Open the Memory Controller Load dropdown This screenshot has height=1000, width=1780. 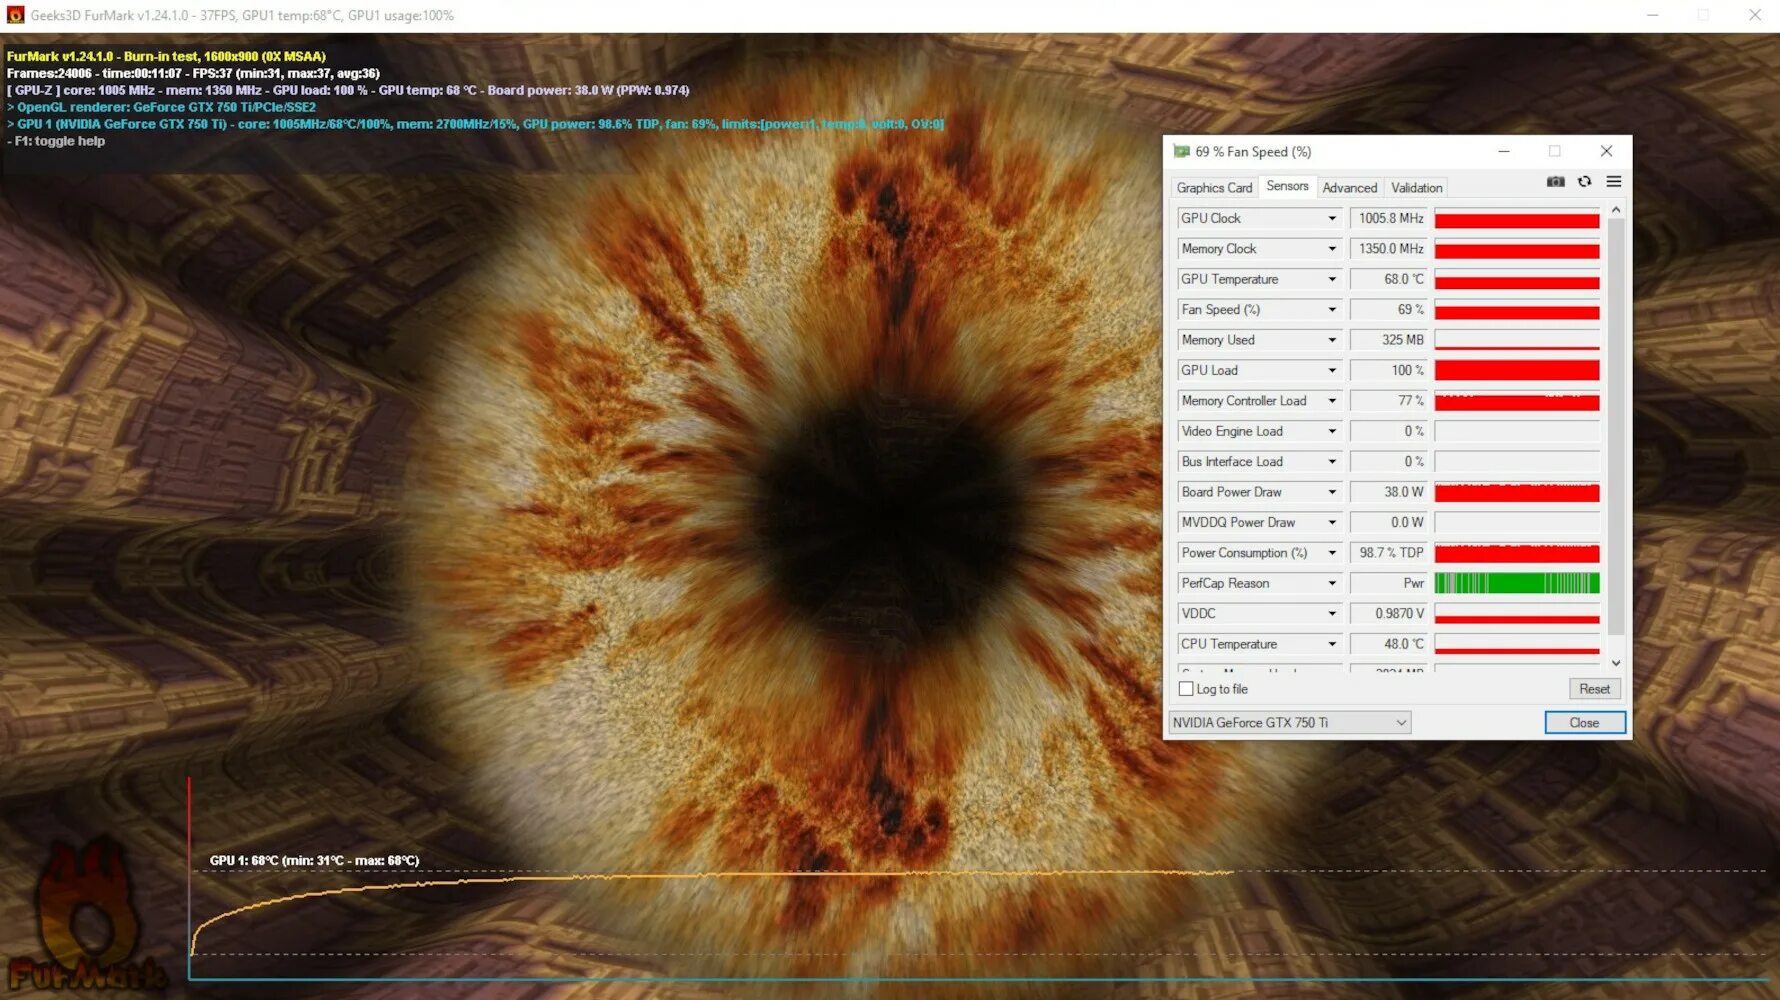pyautogui.click(x=1332, y=401)
